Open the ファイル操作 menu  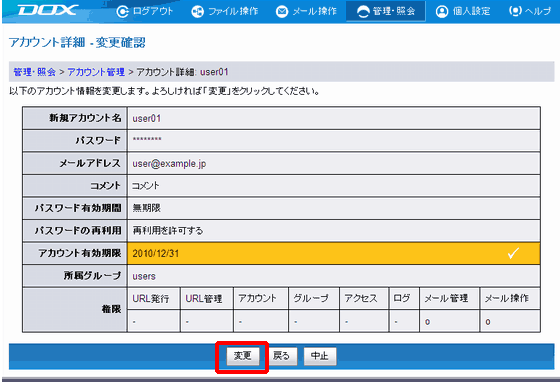(x=225, y=11)
